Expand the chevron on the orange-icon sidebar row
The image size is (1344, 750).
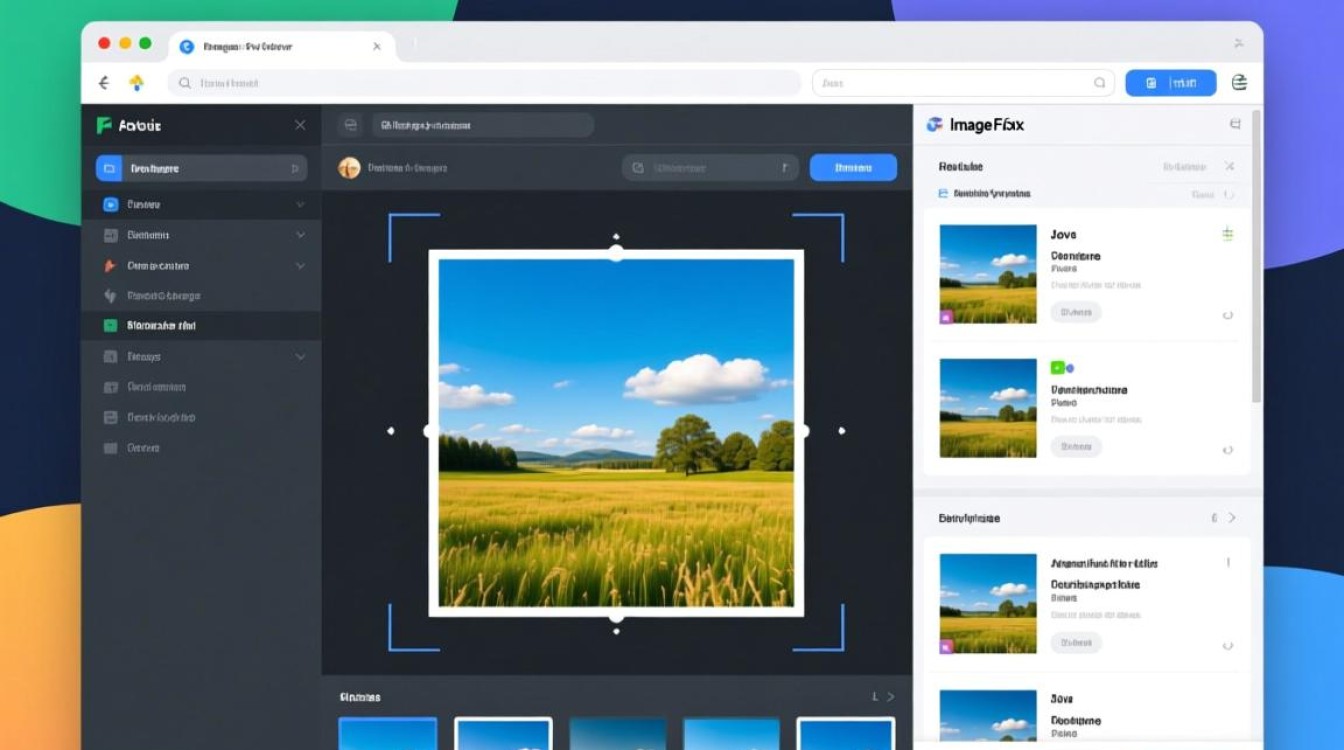[300, 266]
